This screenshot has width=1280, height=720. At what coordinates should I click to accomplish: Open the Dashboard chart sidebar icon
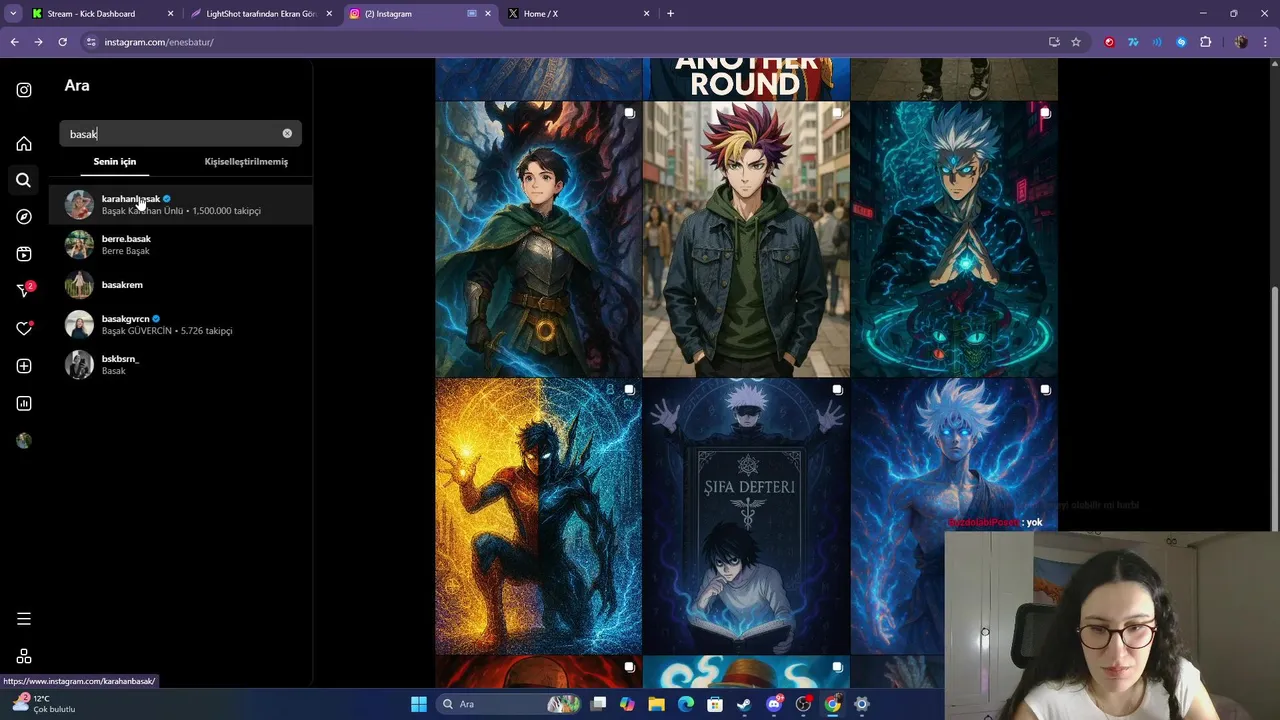[x=24, y=403]
